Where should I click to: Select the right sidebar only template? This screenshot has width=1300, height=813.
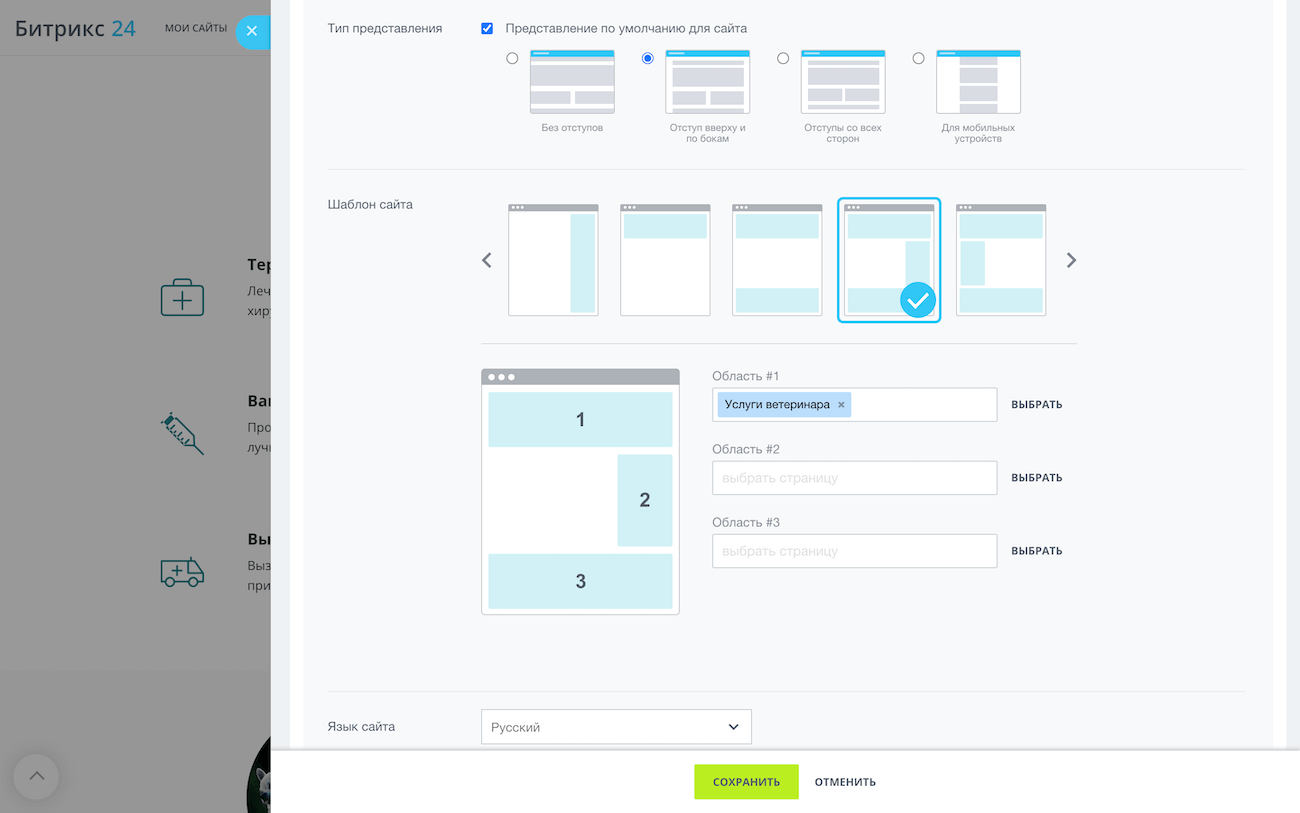point(553,260)
